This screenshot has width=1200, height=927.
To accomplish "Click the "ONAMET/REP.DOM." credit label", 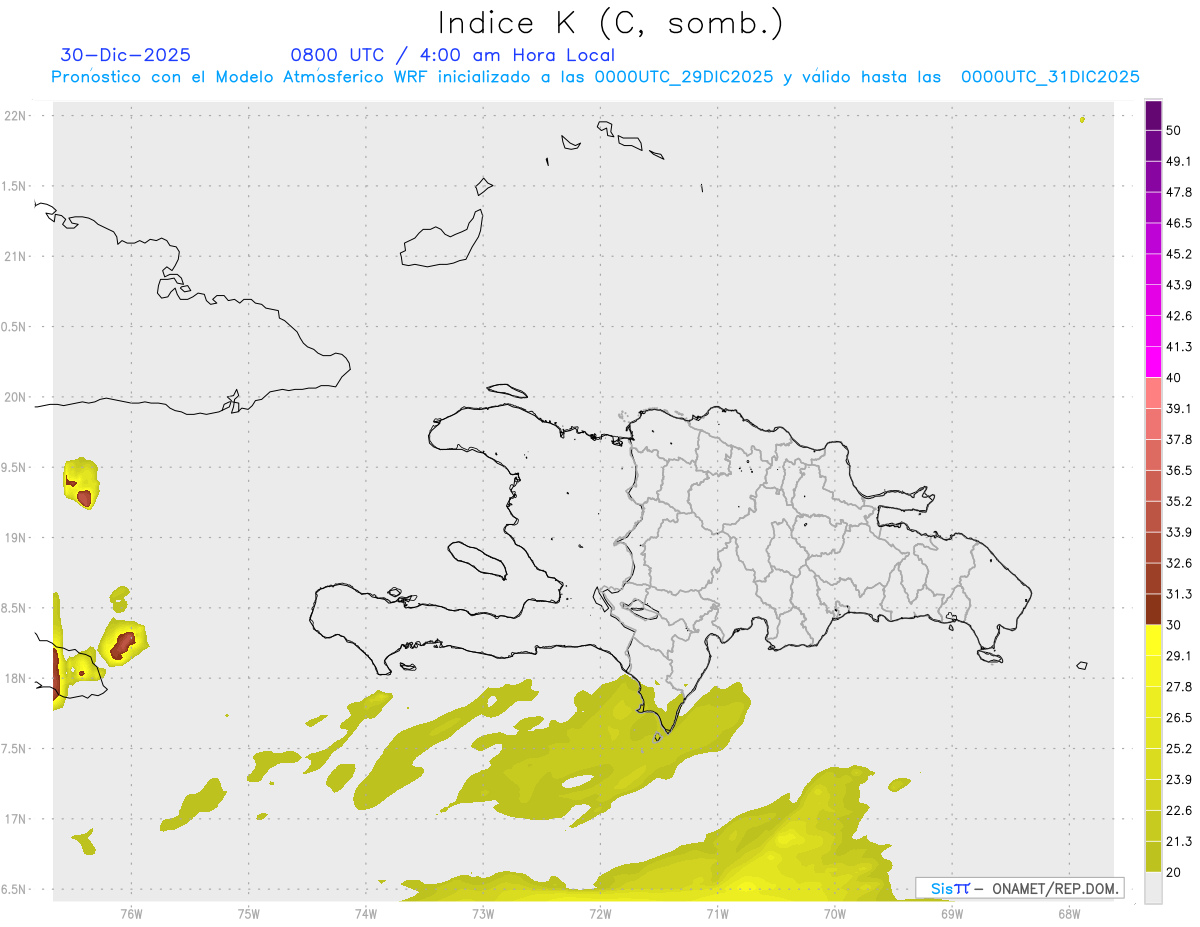I will pyautogui.click(x=1054, y=888).
